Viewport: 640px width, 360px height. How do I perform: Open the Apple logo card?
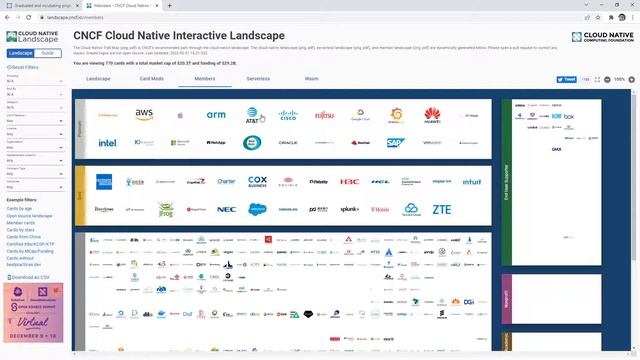(180, 116)
